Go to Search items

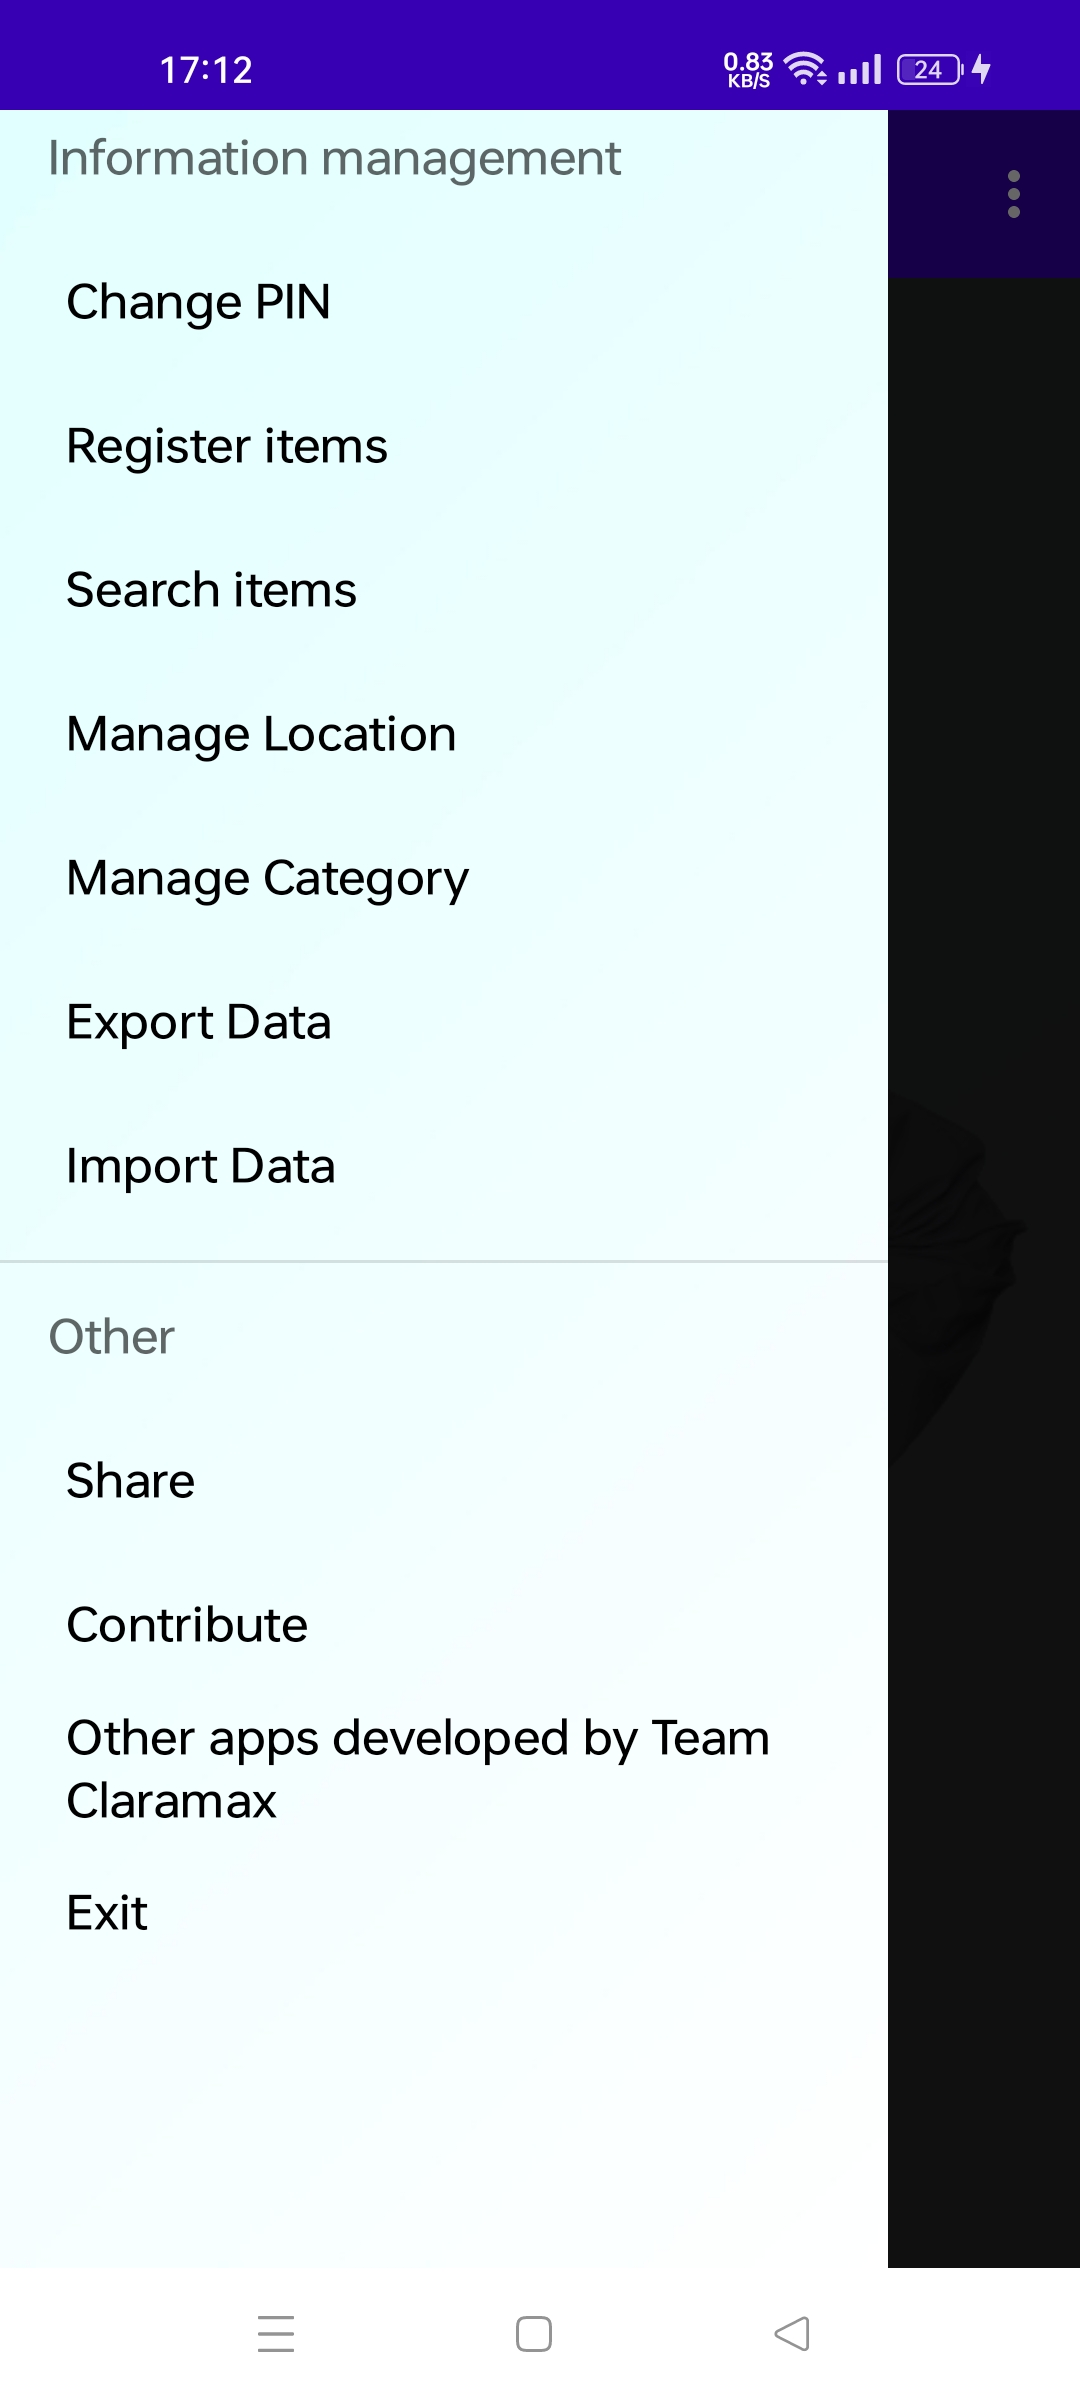(444, 590)
